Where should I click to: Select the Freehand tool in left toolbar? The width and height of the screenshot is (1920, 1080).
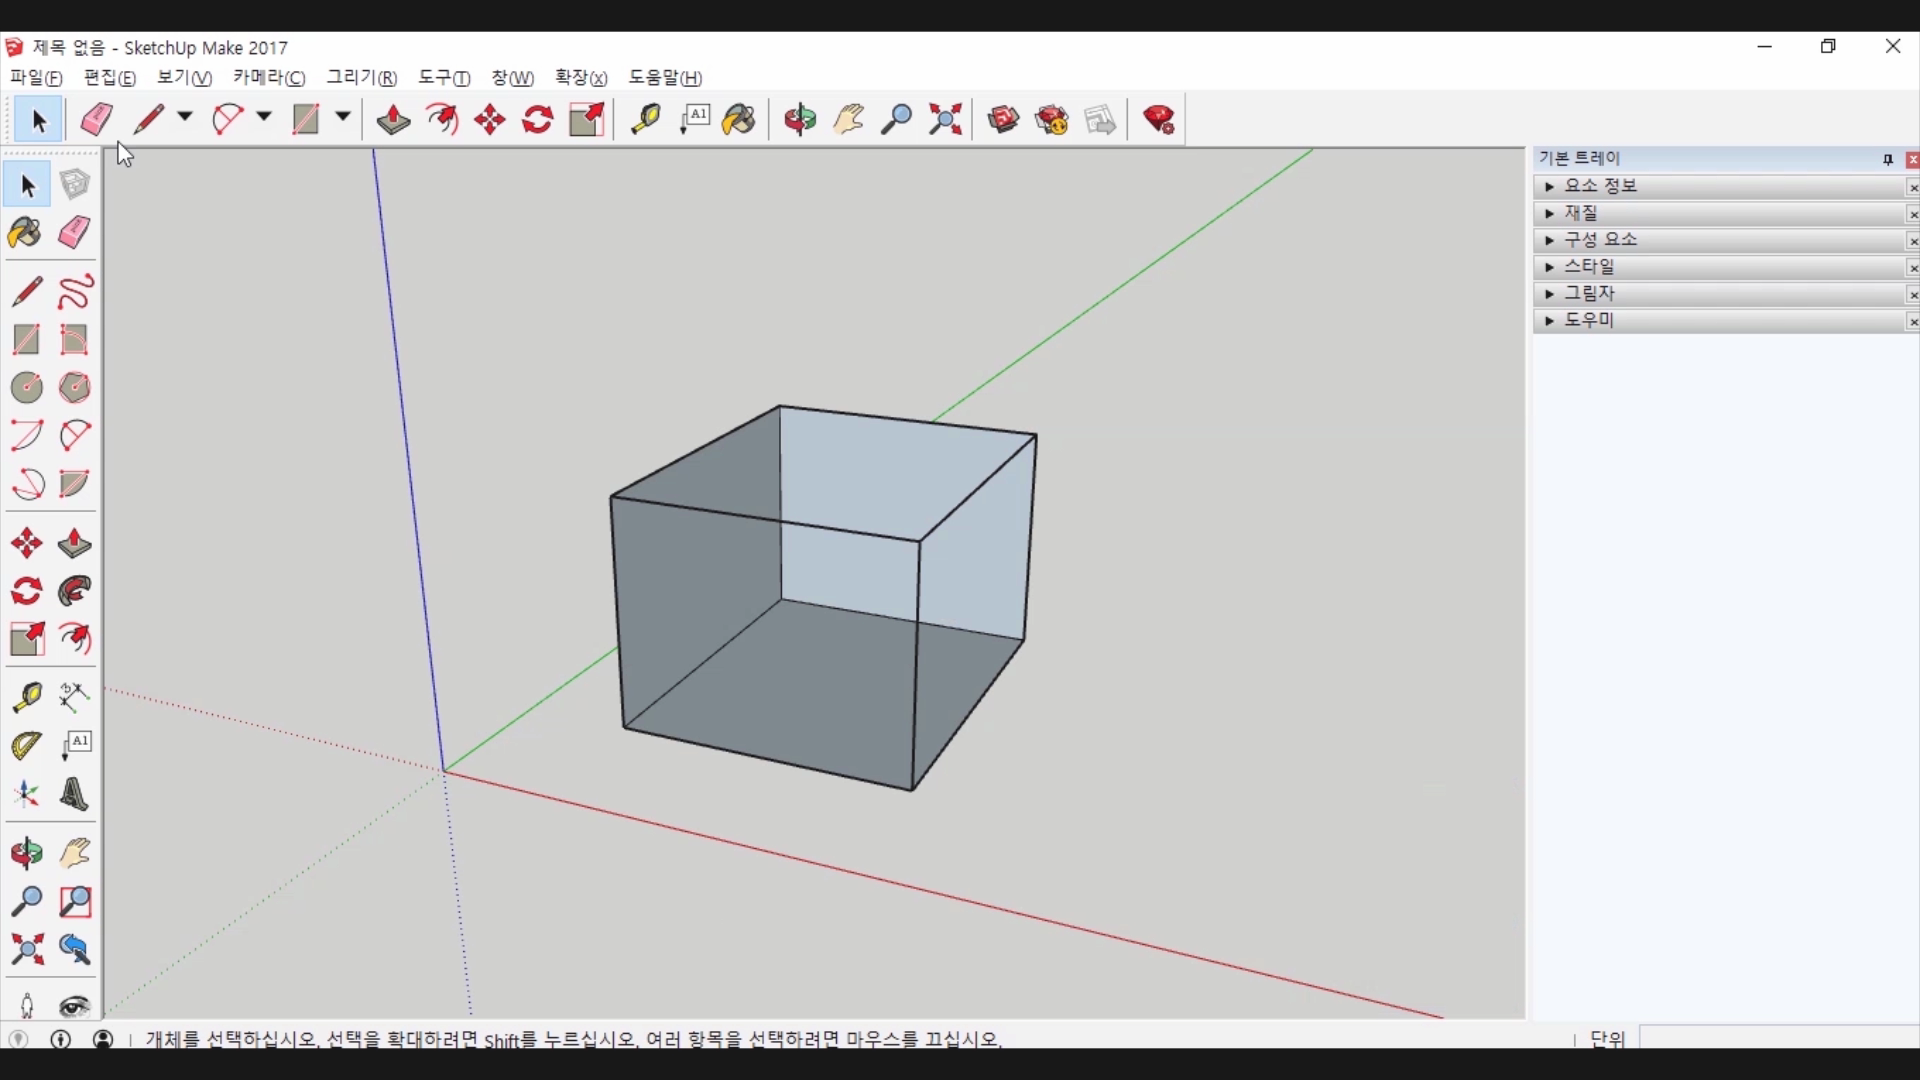tap(75, 292)
